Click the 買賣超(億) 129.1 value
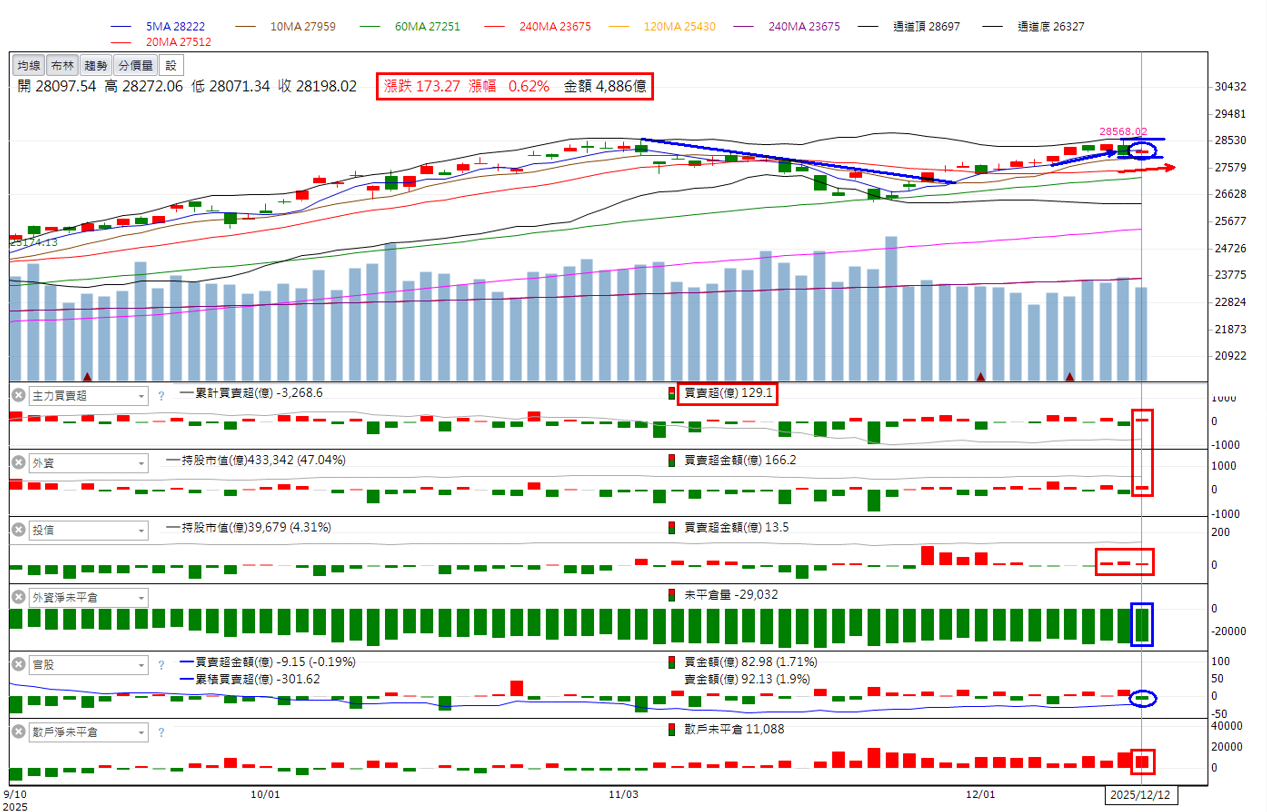1267x812 pixels. pyautogui.click(x=728, y=394)
